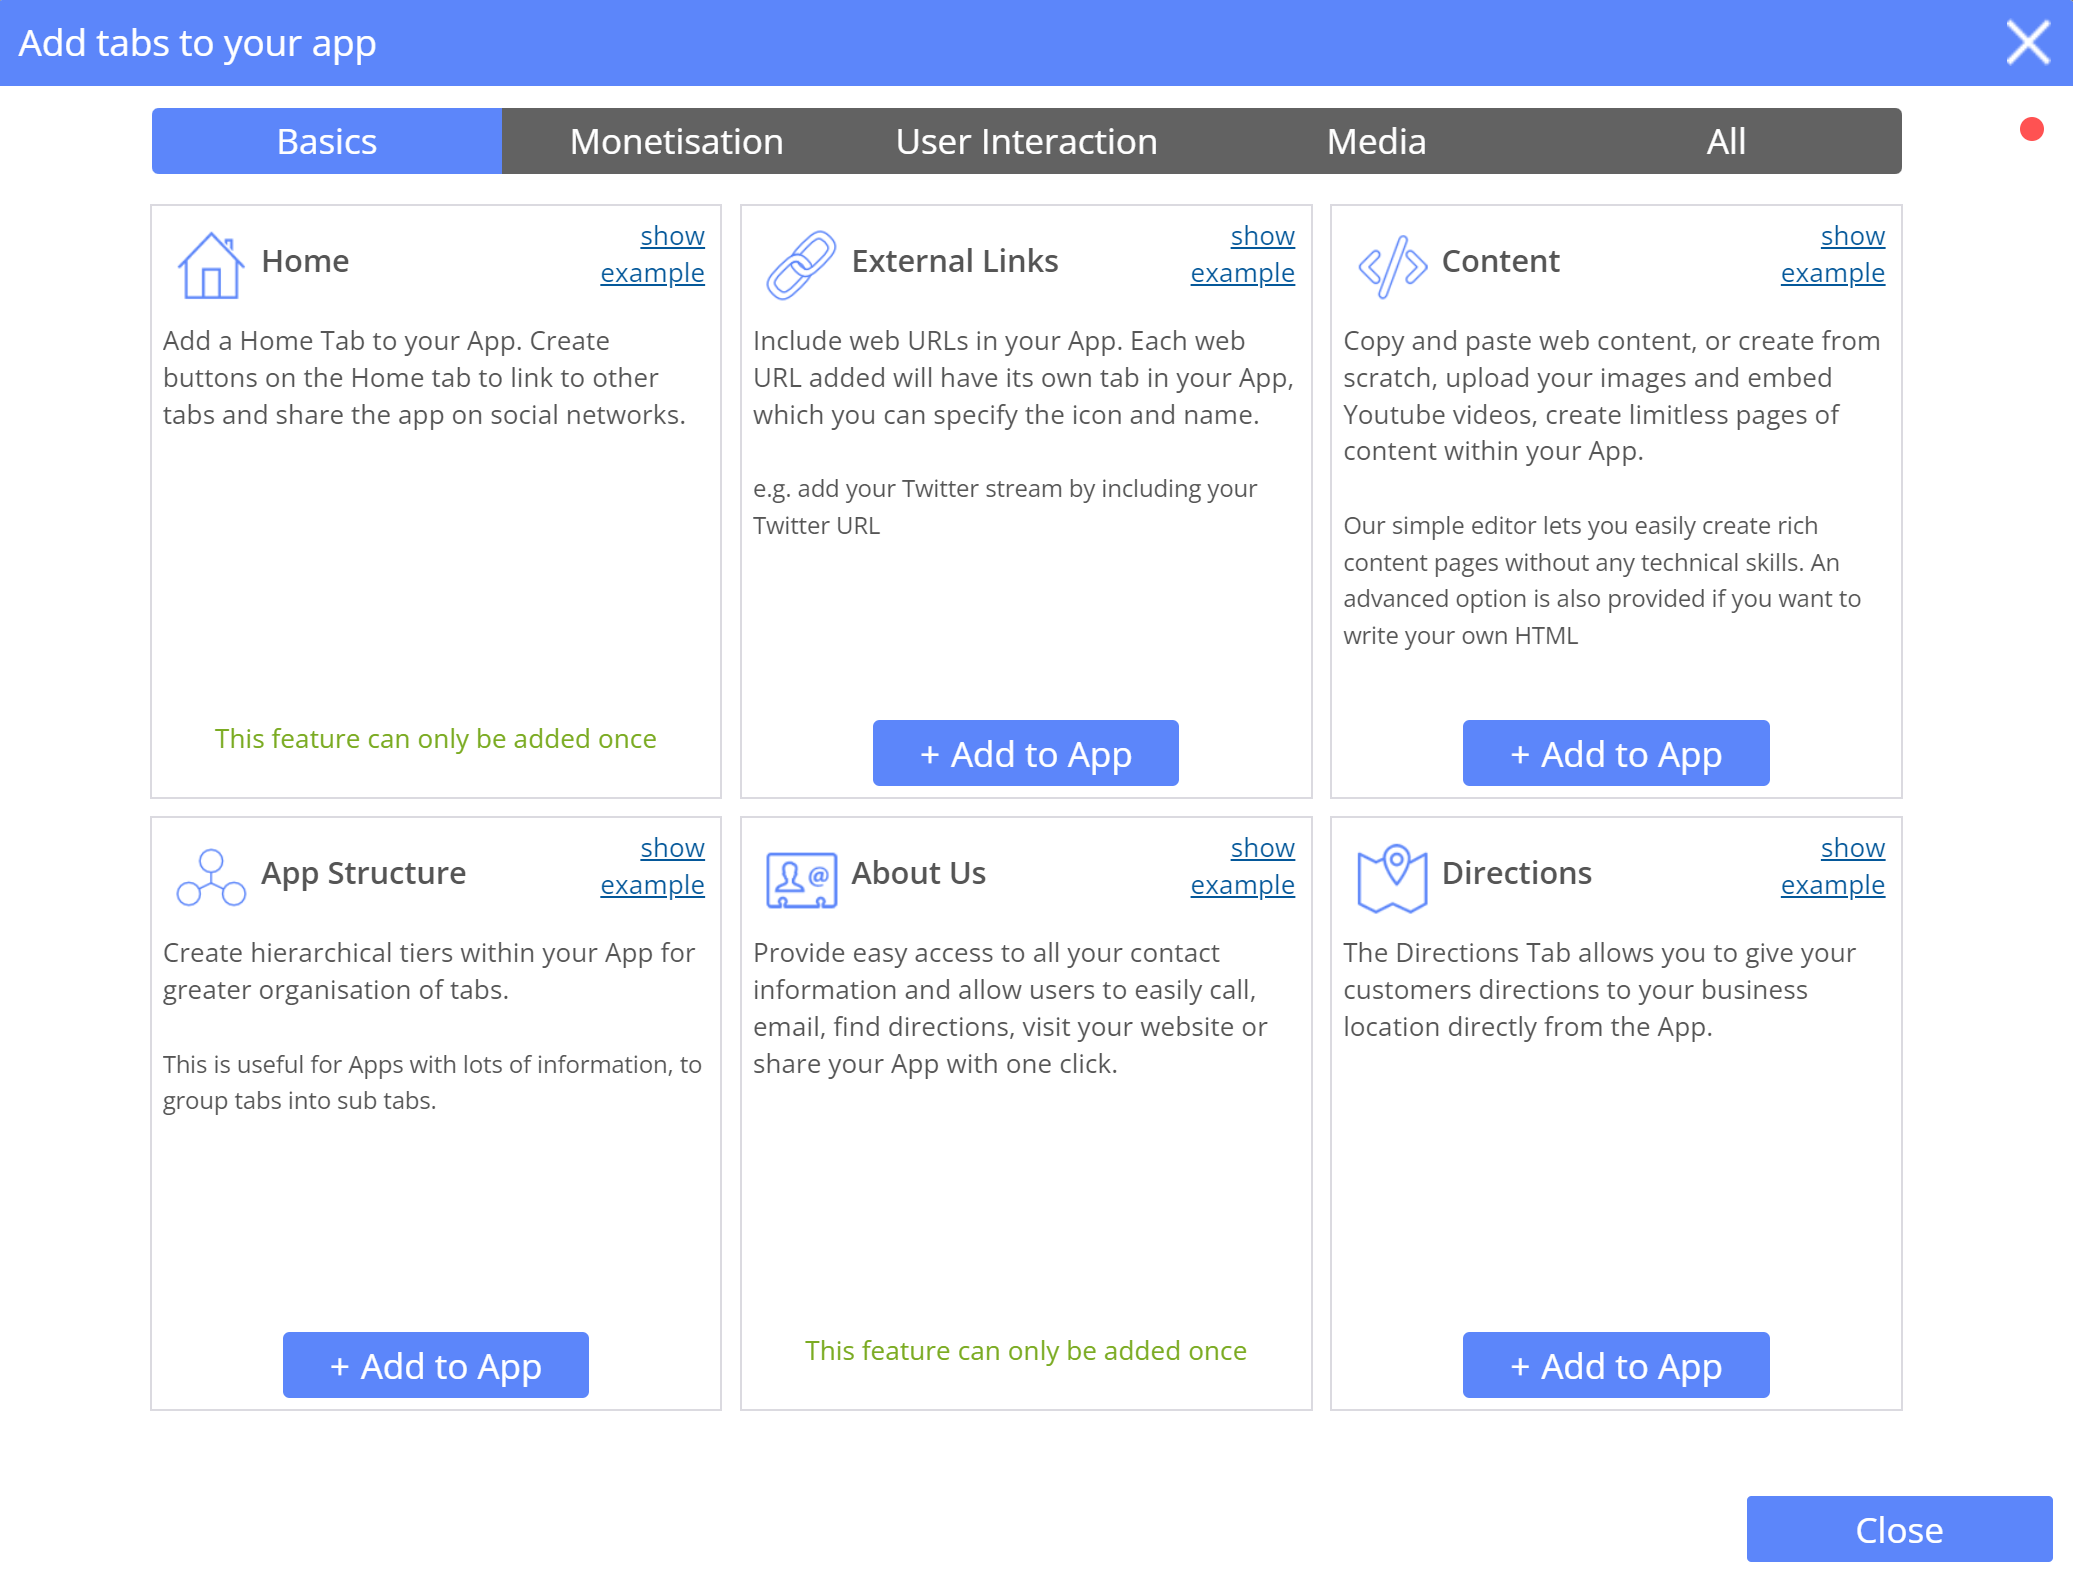Click the X icon in header
Image resolution: width=2073 pixels, height=1578 pixels.
click(2027, 43)
